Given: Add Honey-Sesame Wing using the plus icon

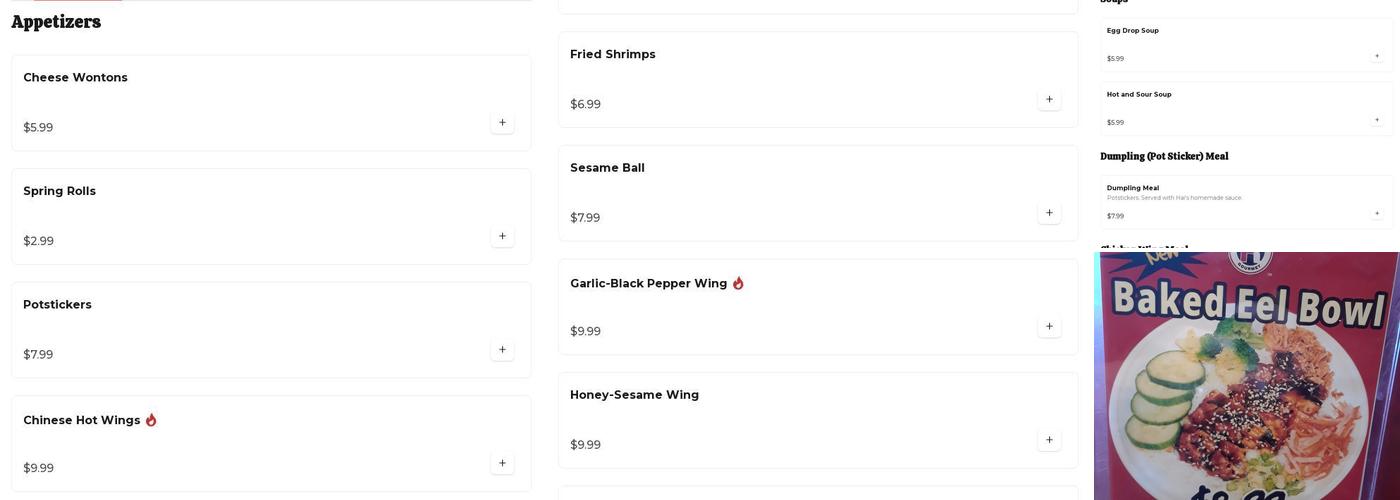Looking at the screenshot, I should (x=1049, y=440).
